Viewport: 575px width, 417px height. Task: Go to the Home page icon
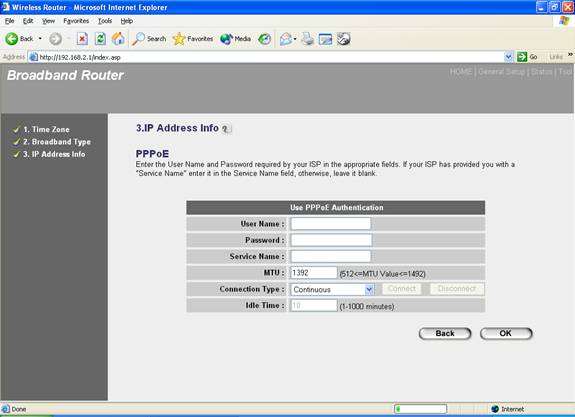(x=118, y=39)
